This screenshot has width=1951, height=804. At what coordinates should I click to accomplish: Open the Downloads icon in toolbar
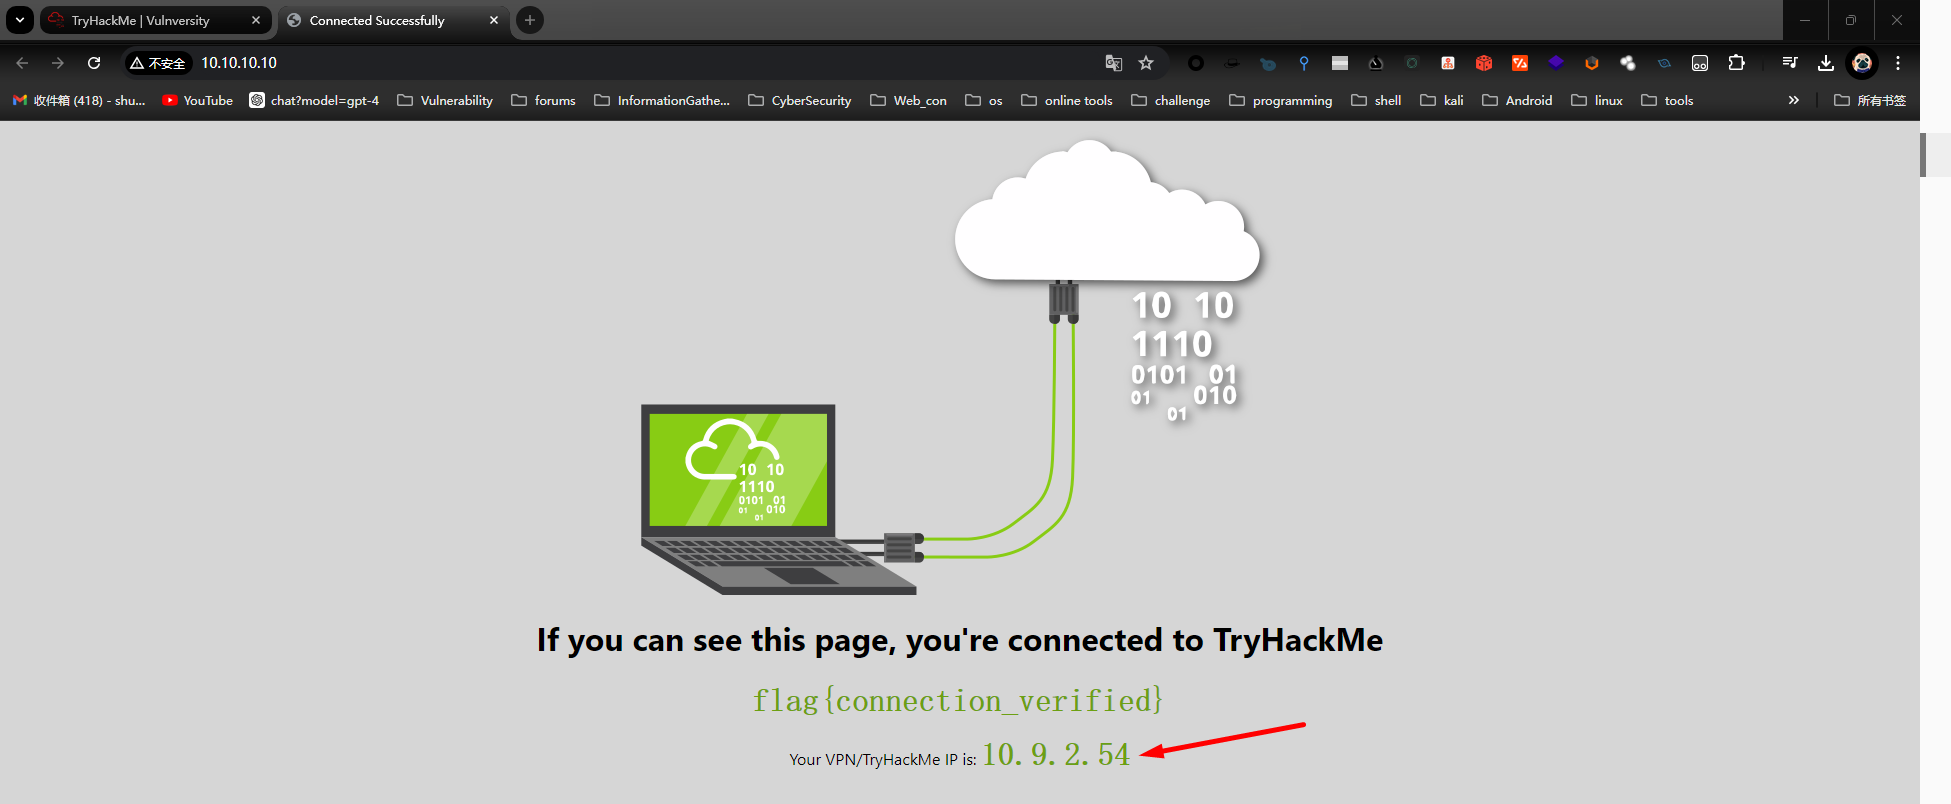[1826, 63]
